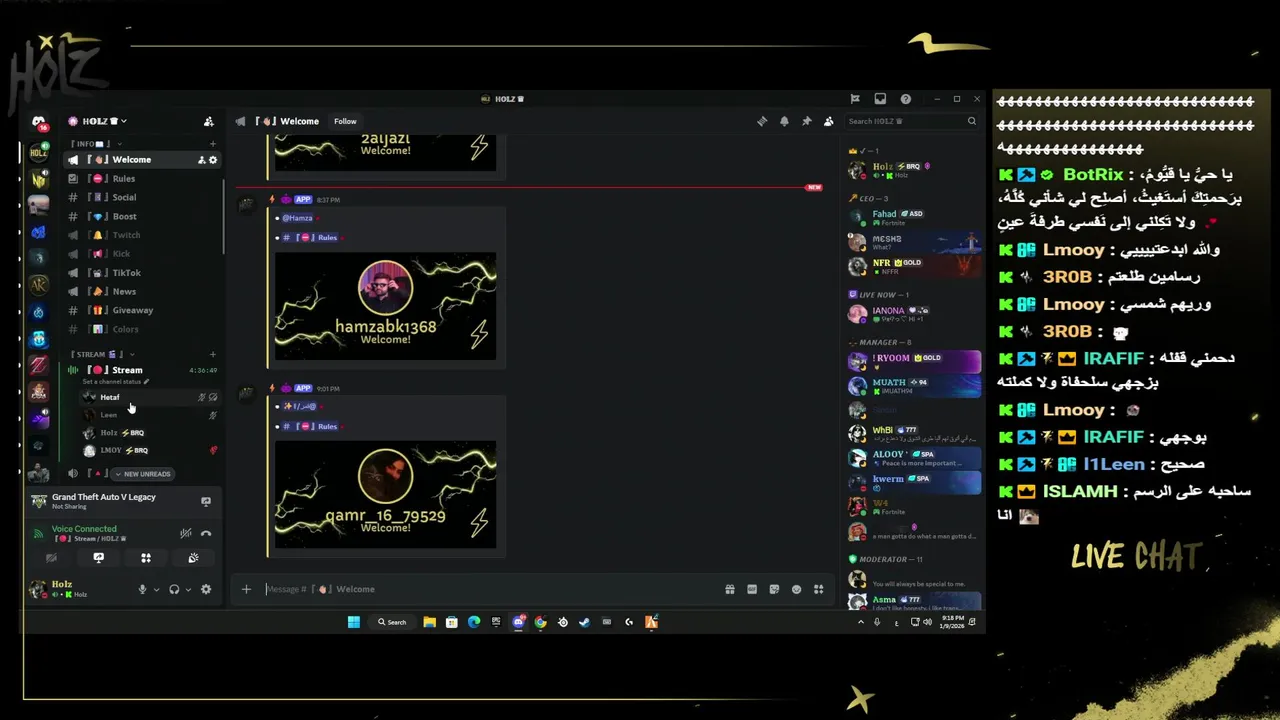Open hamzabk1368 welcome banner image

click(386, 305)
